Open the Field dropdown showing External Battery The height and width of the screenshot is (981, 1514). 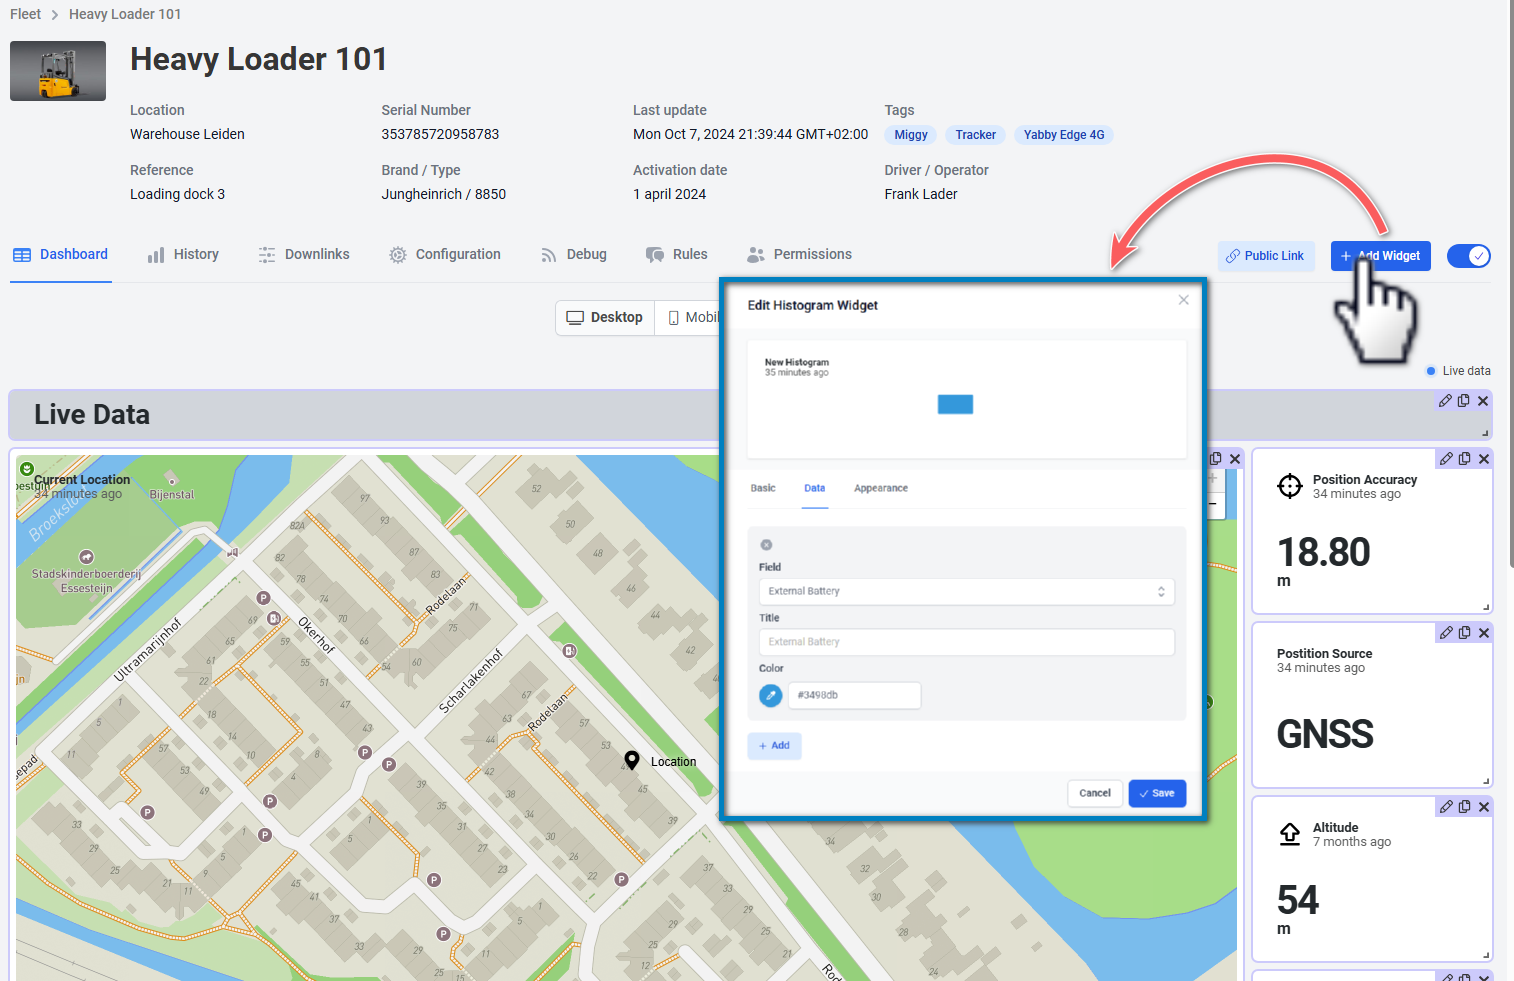coord(966,591)
